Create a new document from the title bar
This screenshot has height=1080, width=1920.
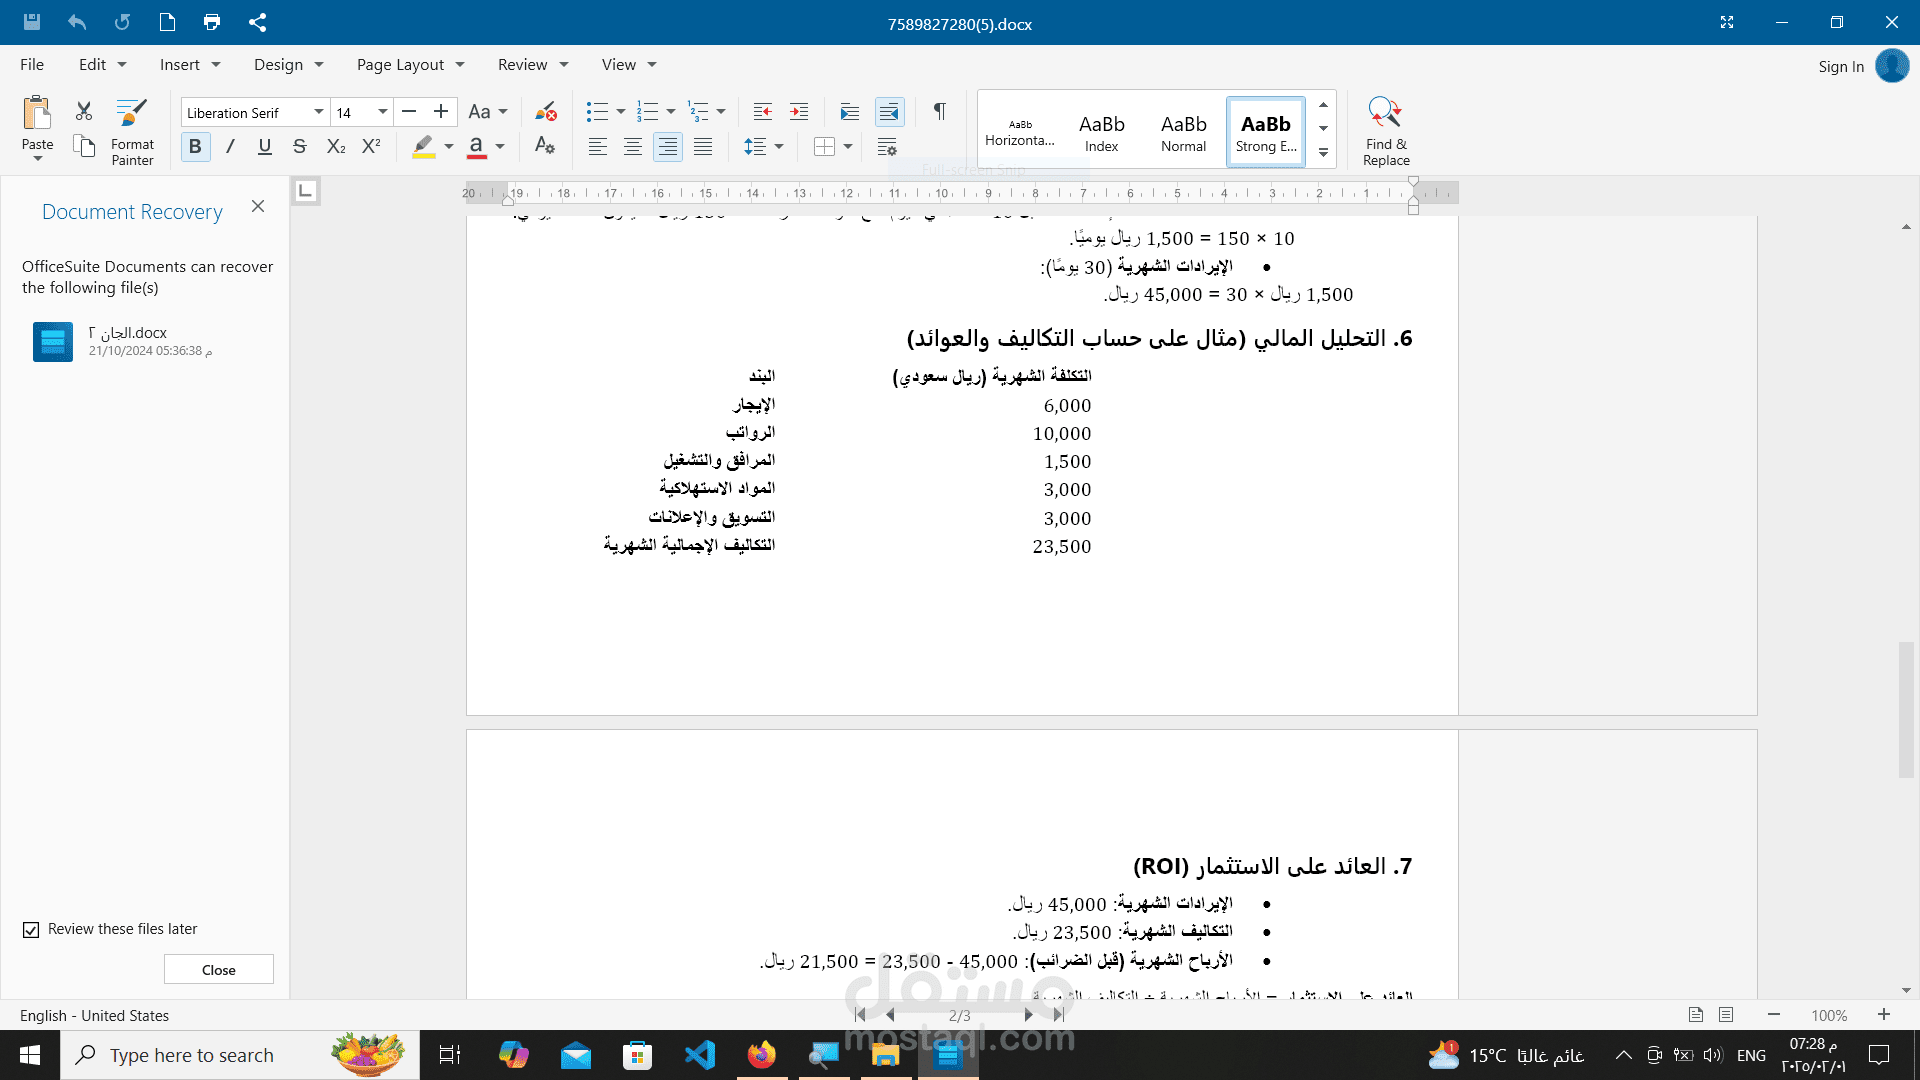(167, 22)
